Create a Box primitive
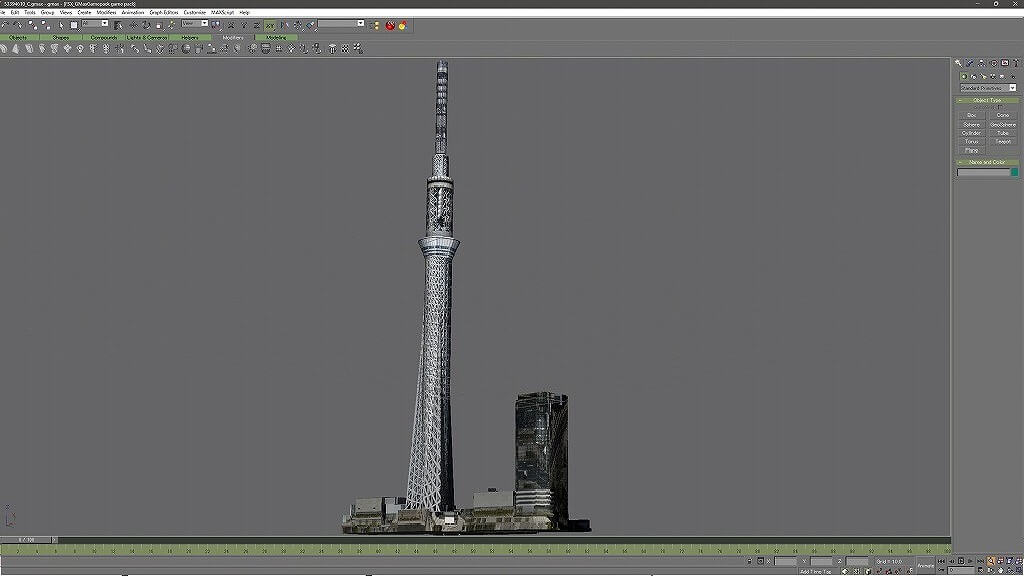Viewport: 1024px width, 576px height. tap(971, 115)
